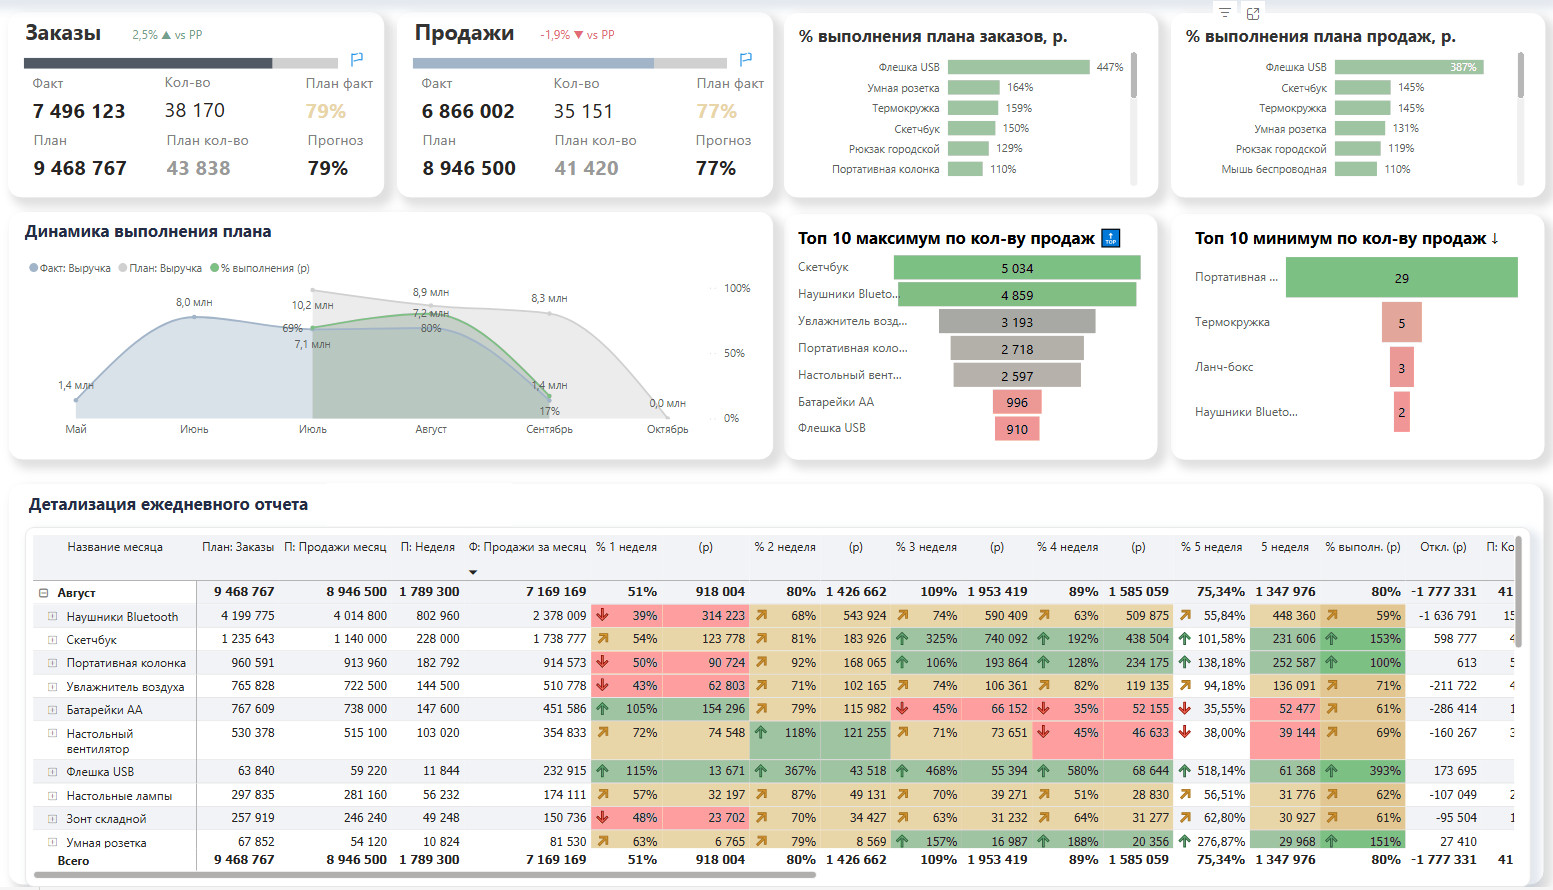Click the red down arrow in Наушники Bluetooth's % 1 неделя cell
Image resolution: width=1553 pixels, height=890 pixels.
click(603, 615)
